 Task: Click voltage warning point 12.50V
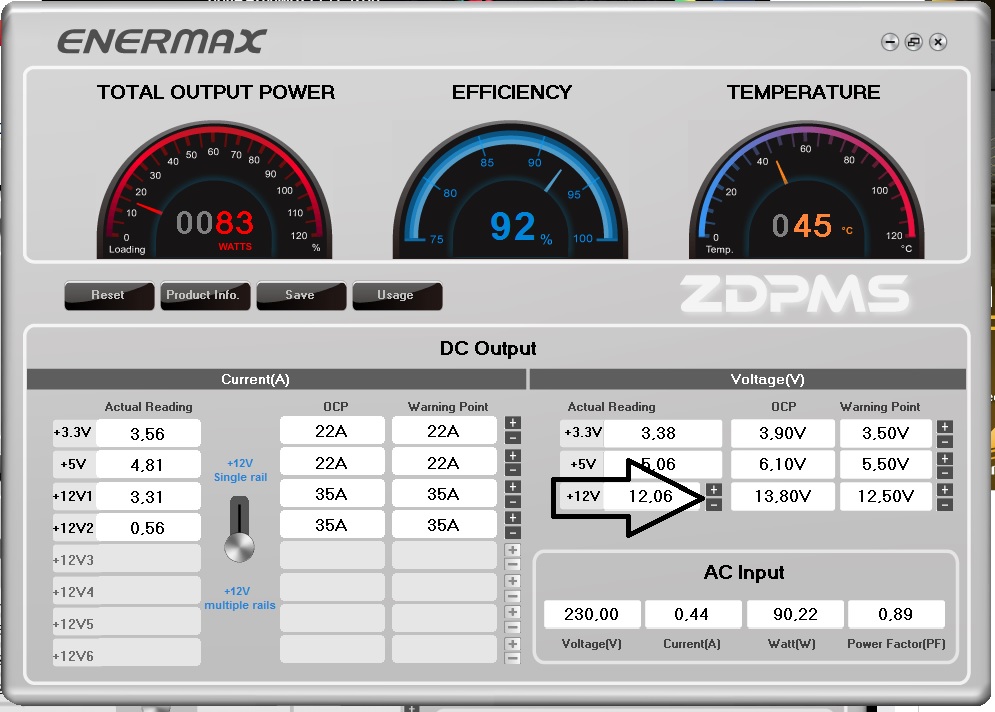coord(886,496)
